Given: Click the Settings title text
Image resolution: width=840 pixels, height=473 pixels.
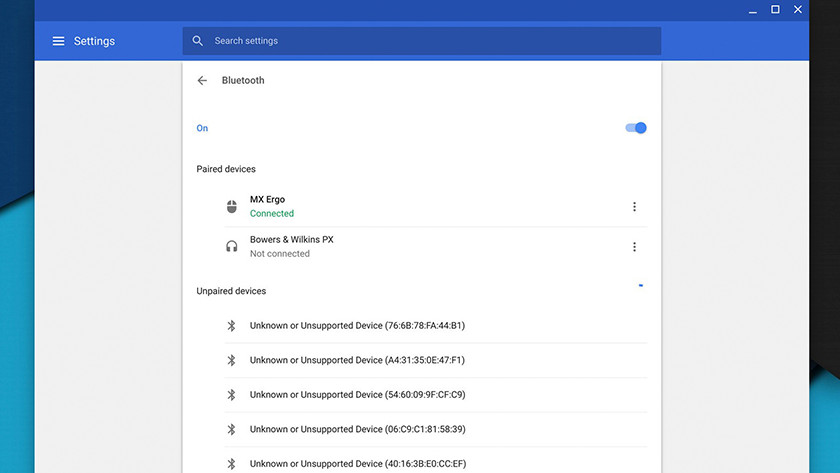Looking at the screenshot, I should coord(94,41).
